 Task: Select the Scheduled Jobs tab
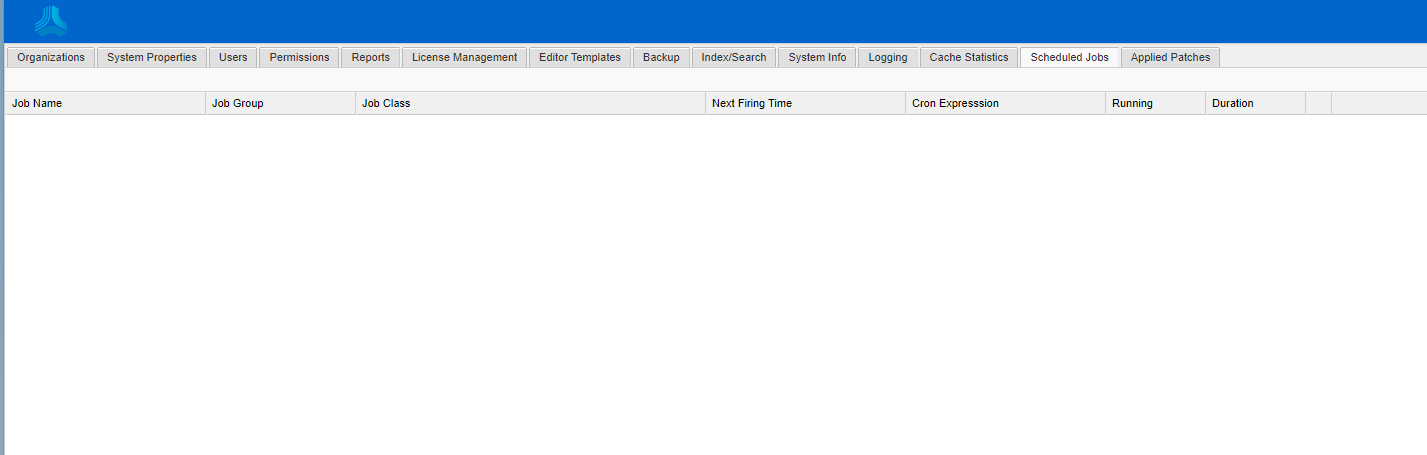[x=1070, y=57]
